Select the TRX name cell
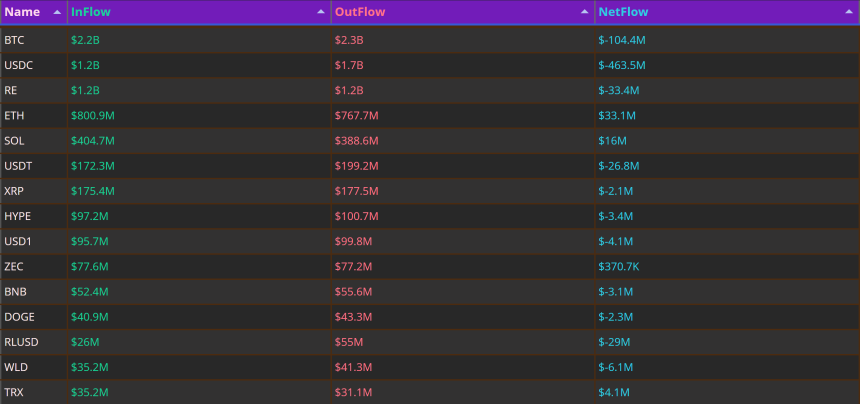Image resolution: width=860 pixels, height=404 pixels. [x=34, y=392]
